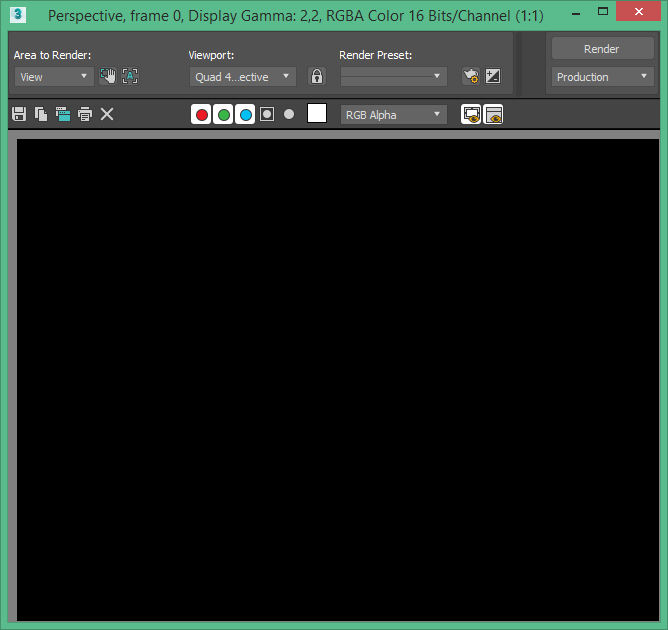Copy the image to clipboard
668x630 pixels.
(41, 114)
